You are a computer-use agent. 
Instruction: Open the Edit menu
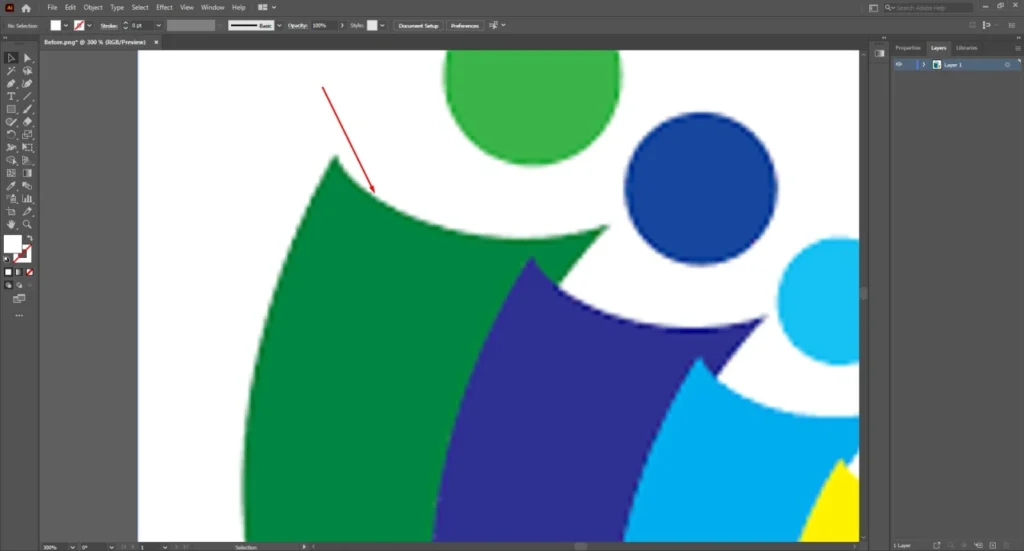click(71, 8)
